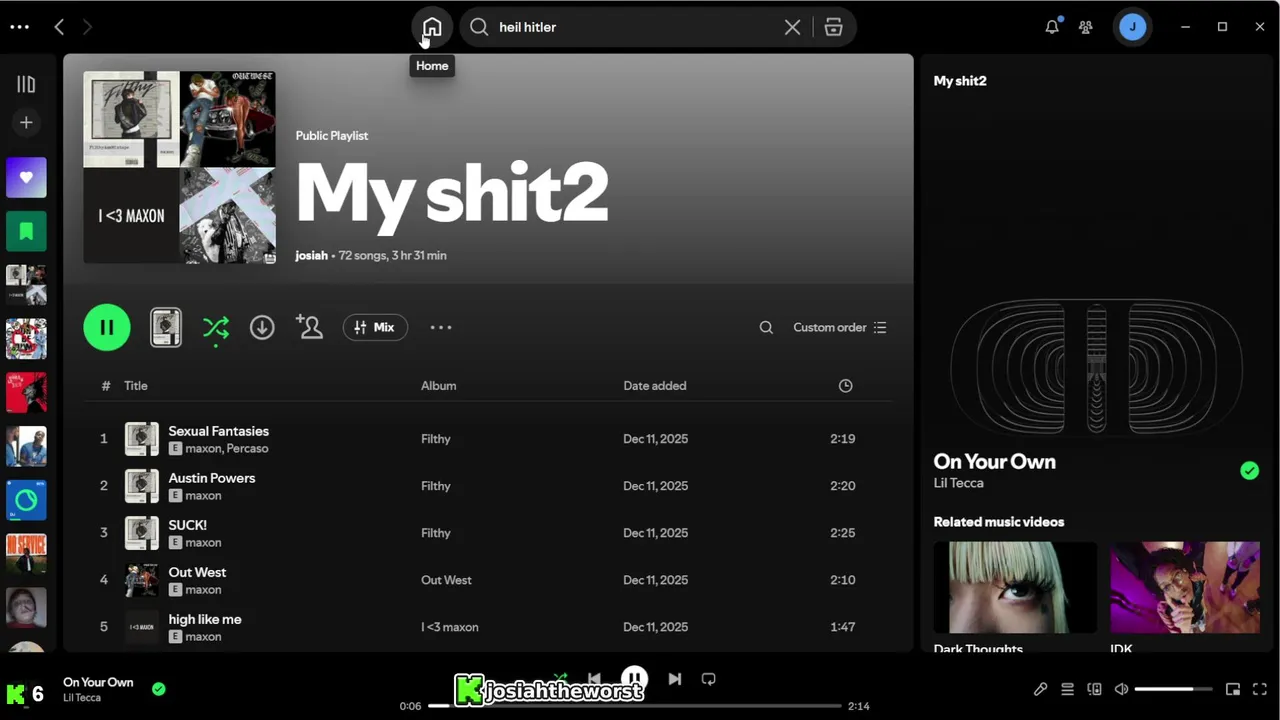Toggle playlist download

tap(262, 327)
